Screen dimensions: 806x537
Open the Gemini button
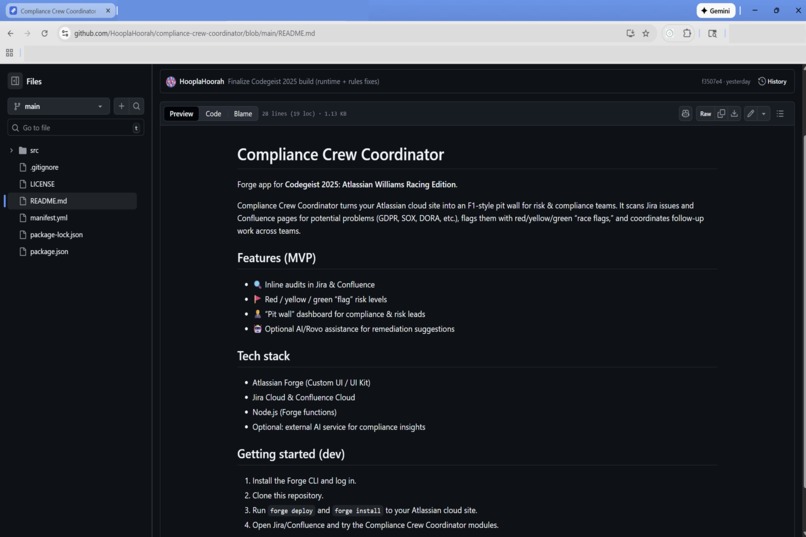[716, 11]
